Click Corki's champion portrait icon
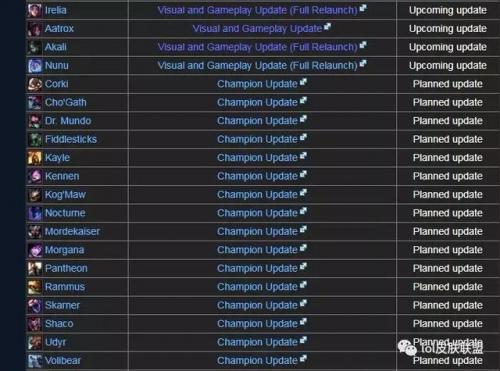Screen dimensions: 500x371 (x=35, y=84)
